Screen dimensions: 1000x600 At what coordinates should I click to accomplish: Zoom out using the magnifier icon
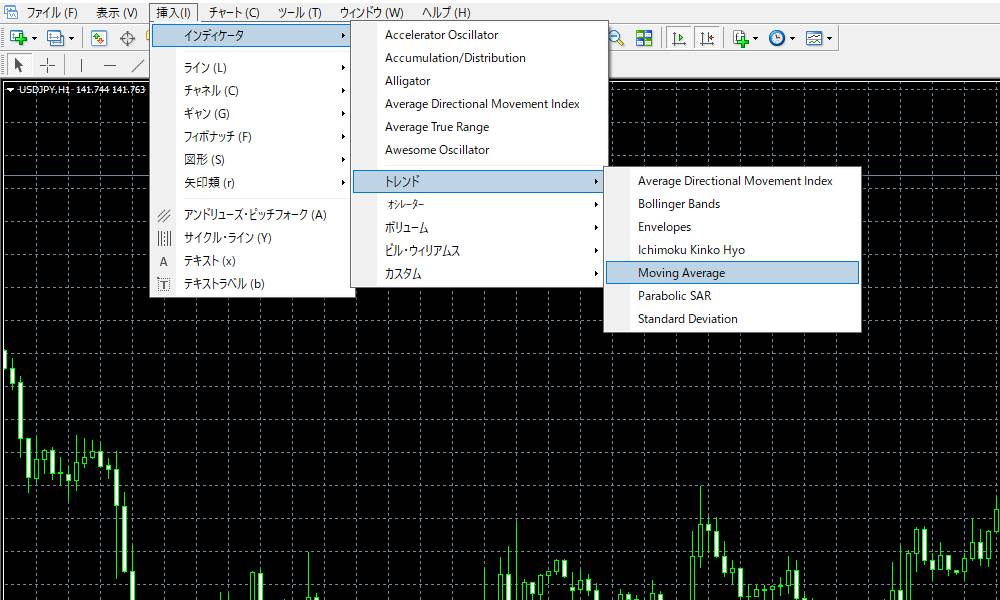[x=615, y=37]
